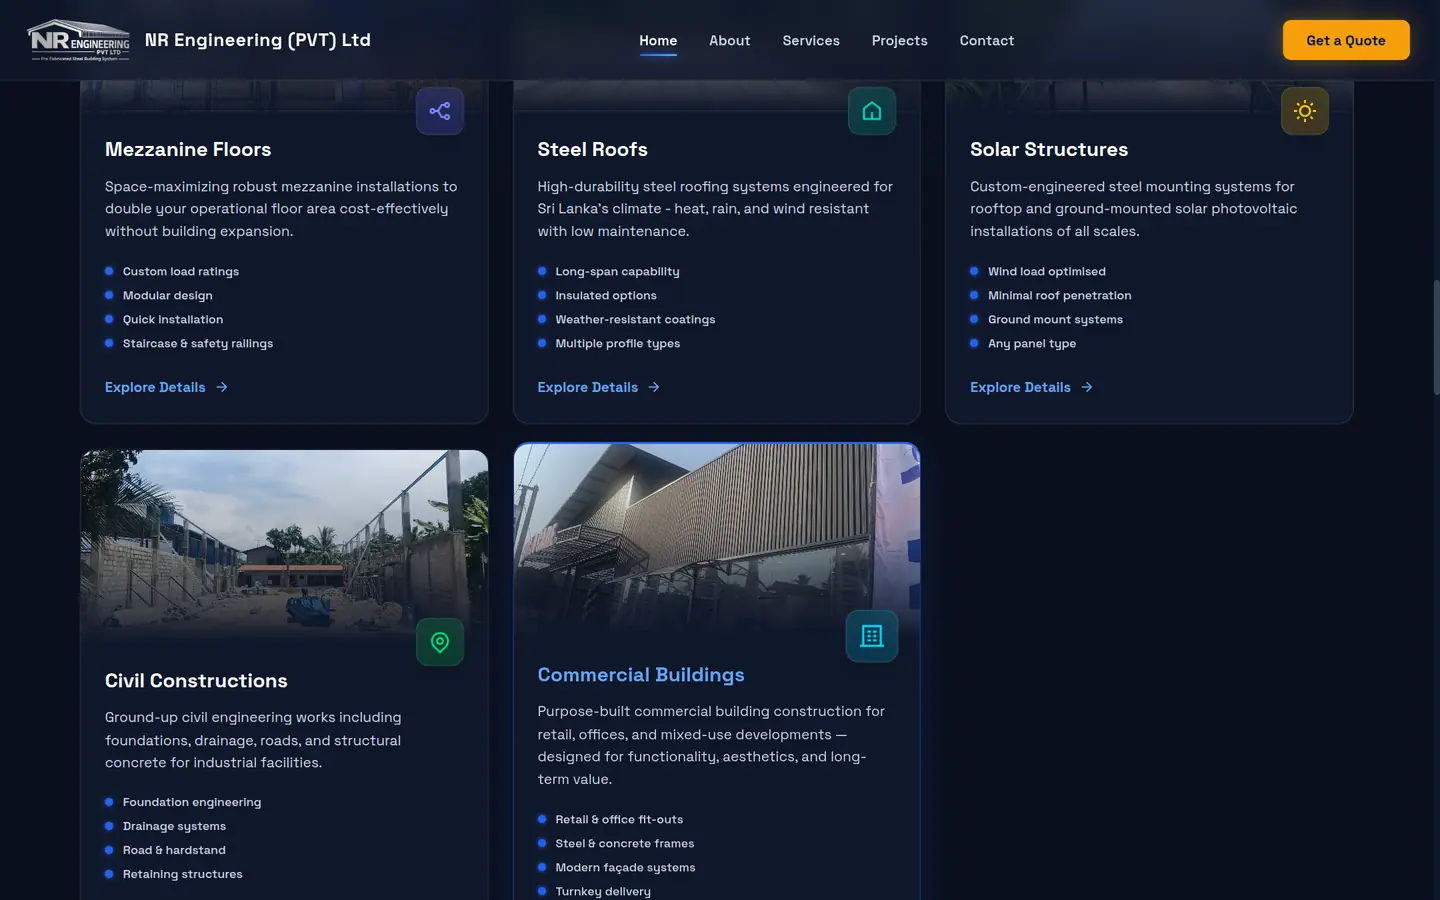Click the NR Engineering logo image

tap(78, 40)
